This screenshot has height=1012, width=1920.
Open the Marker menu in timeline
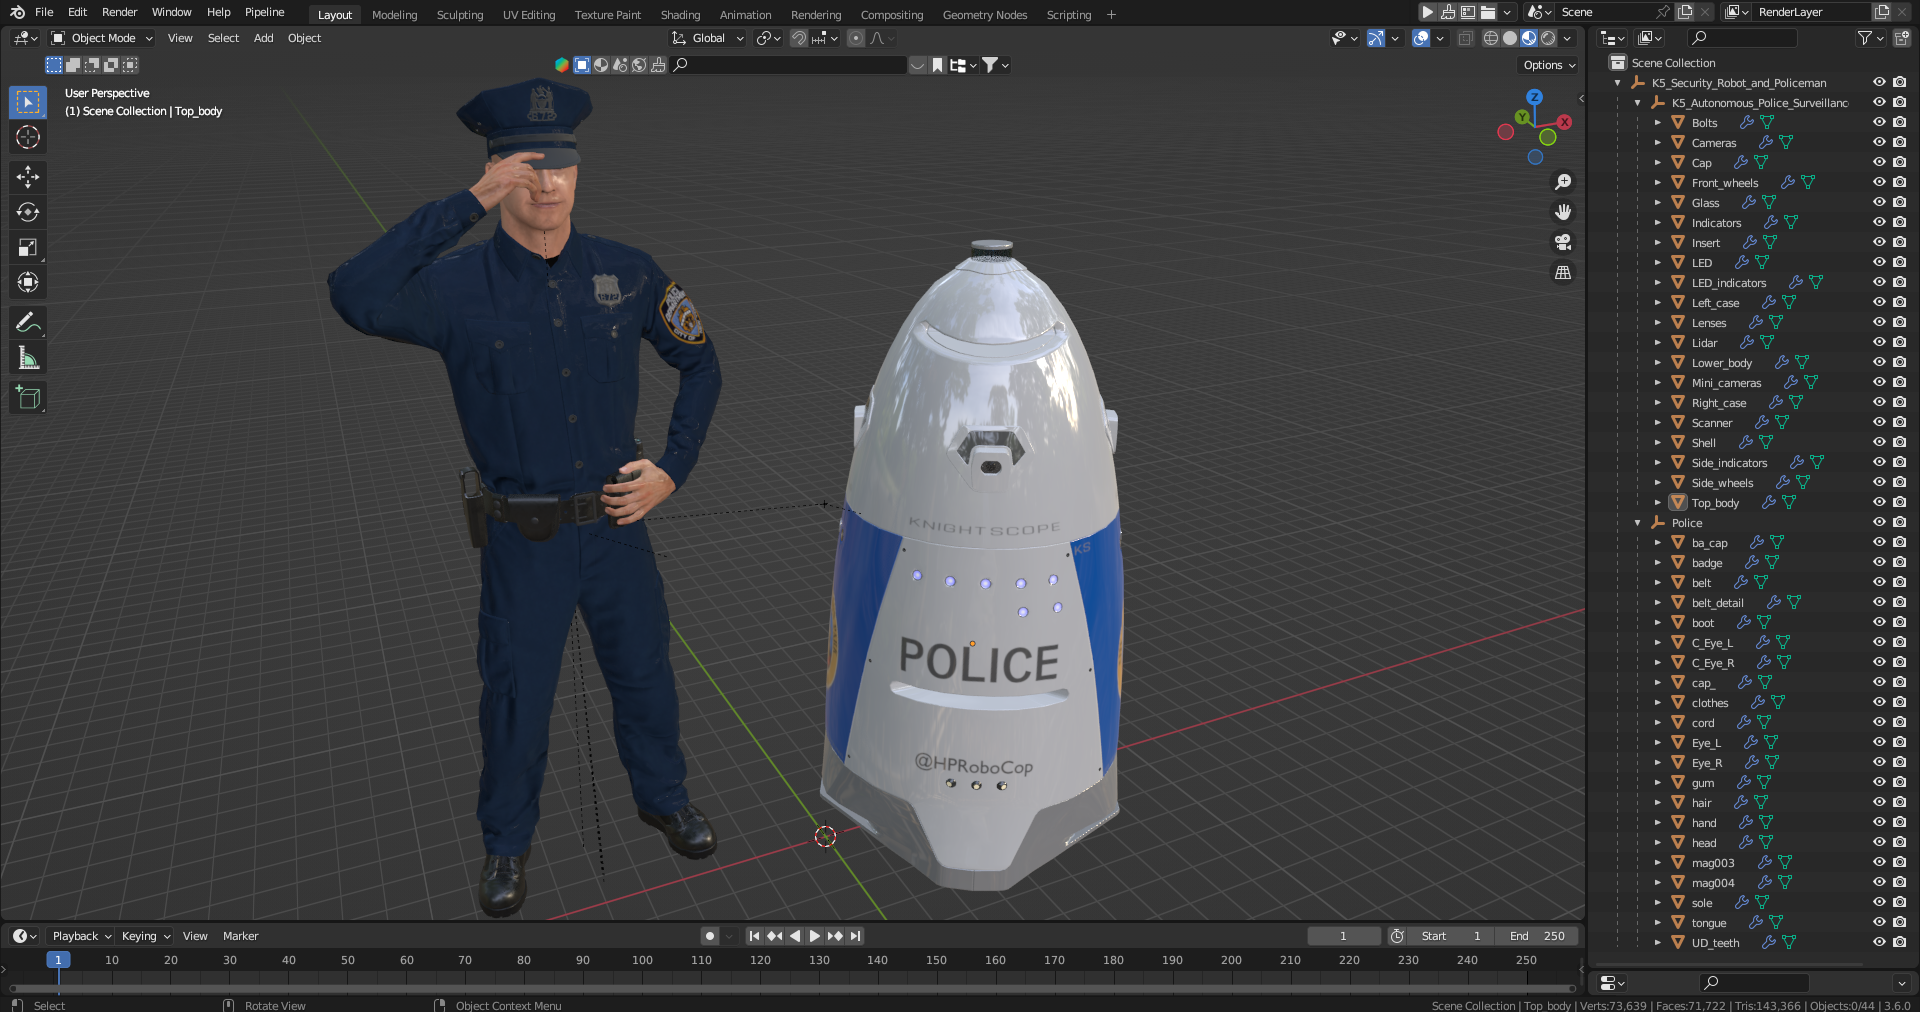point(240,936)
